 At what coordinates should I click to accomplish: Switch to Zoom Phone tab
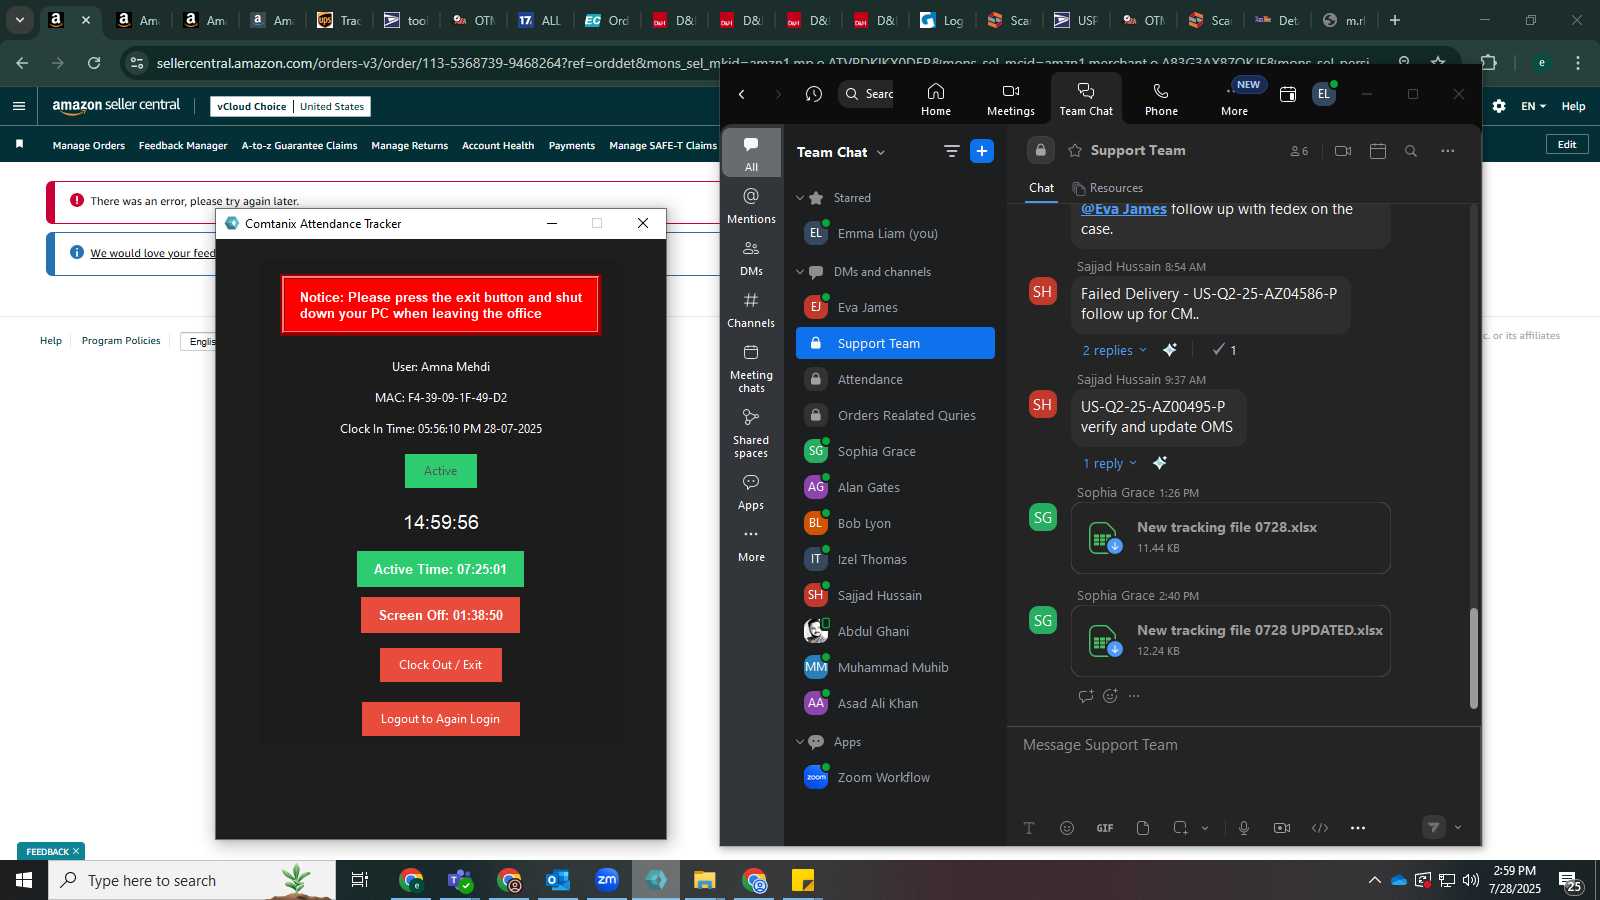point(1160,99)
